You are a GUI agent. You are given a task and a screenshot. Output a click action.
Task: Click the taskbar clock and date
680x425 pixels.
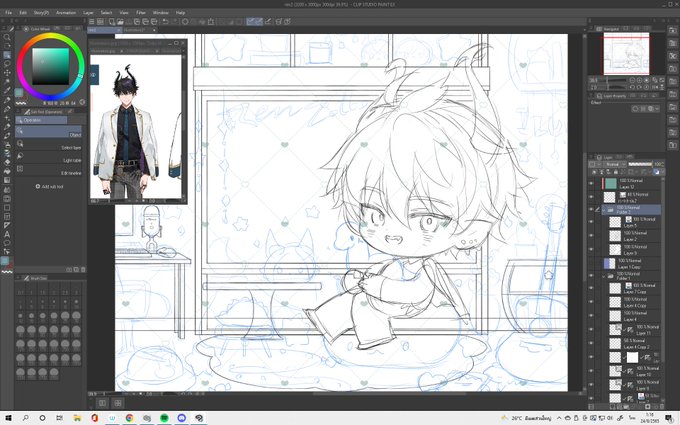(x=650, y=418)
